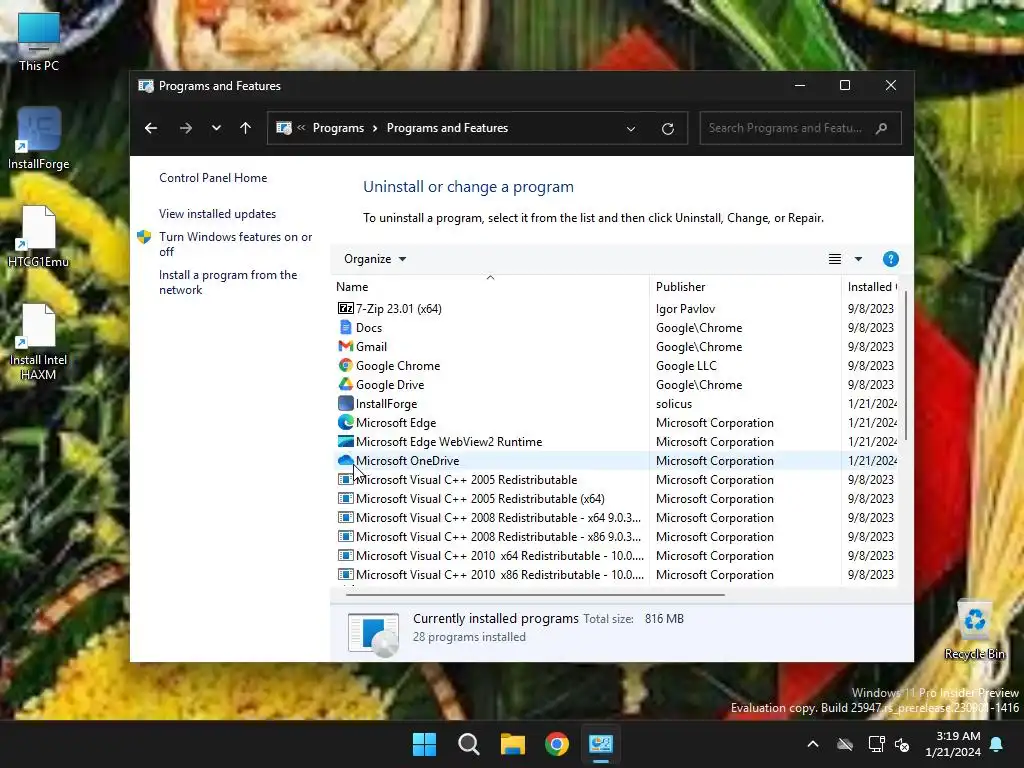
Task: Open Control Panel Home link
Action: point(213,178)
